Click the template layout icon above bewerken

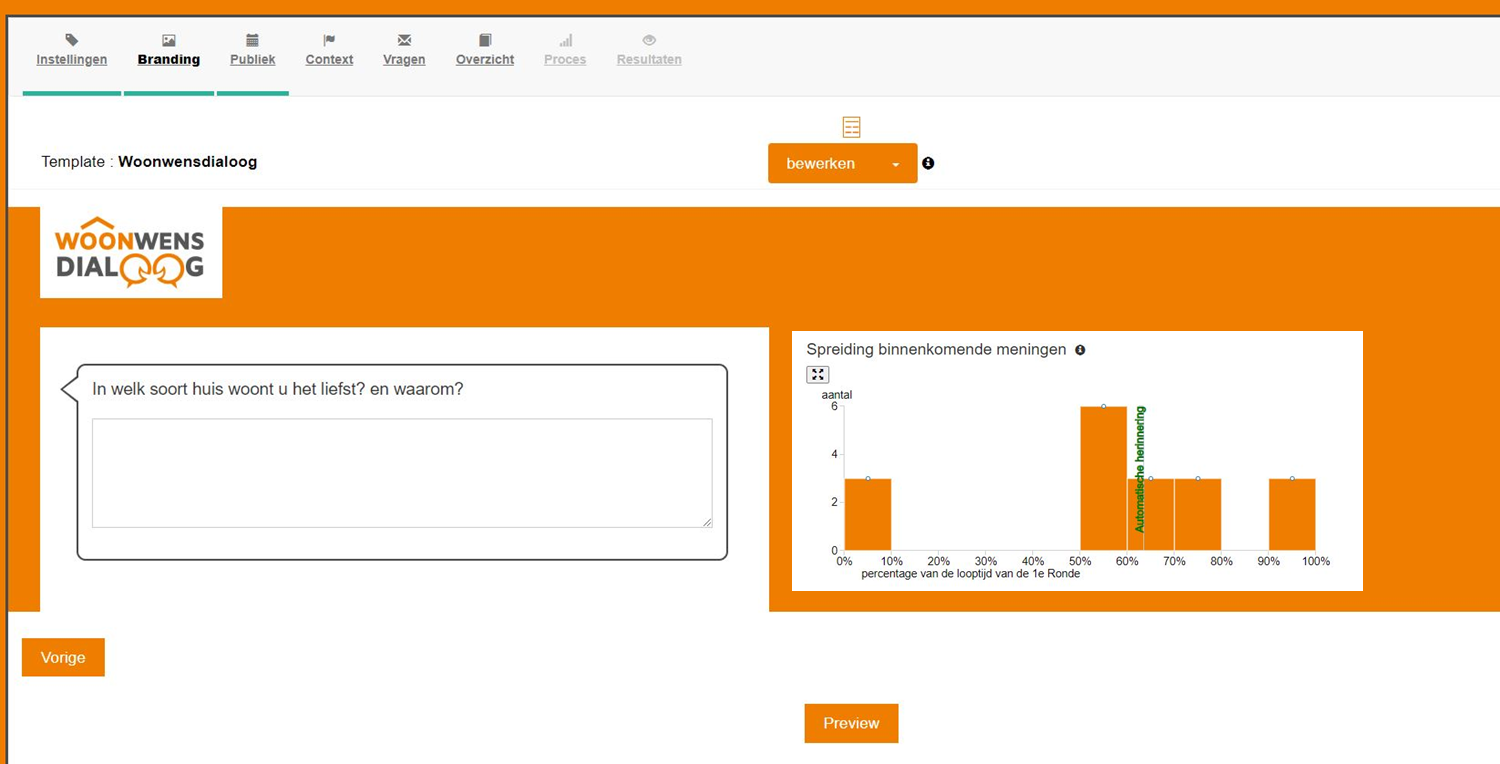coord(851,127)
